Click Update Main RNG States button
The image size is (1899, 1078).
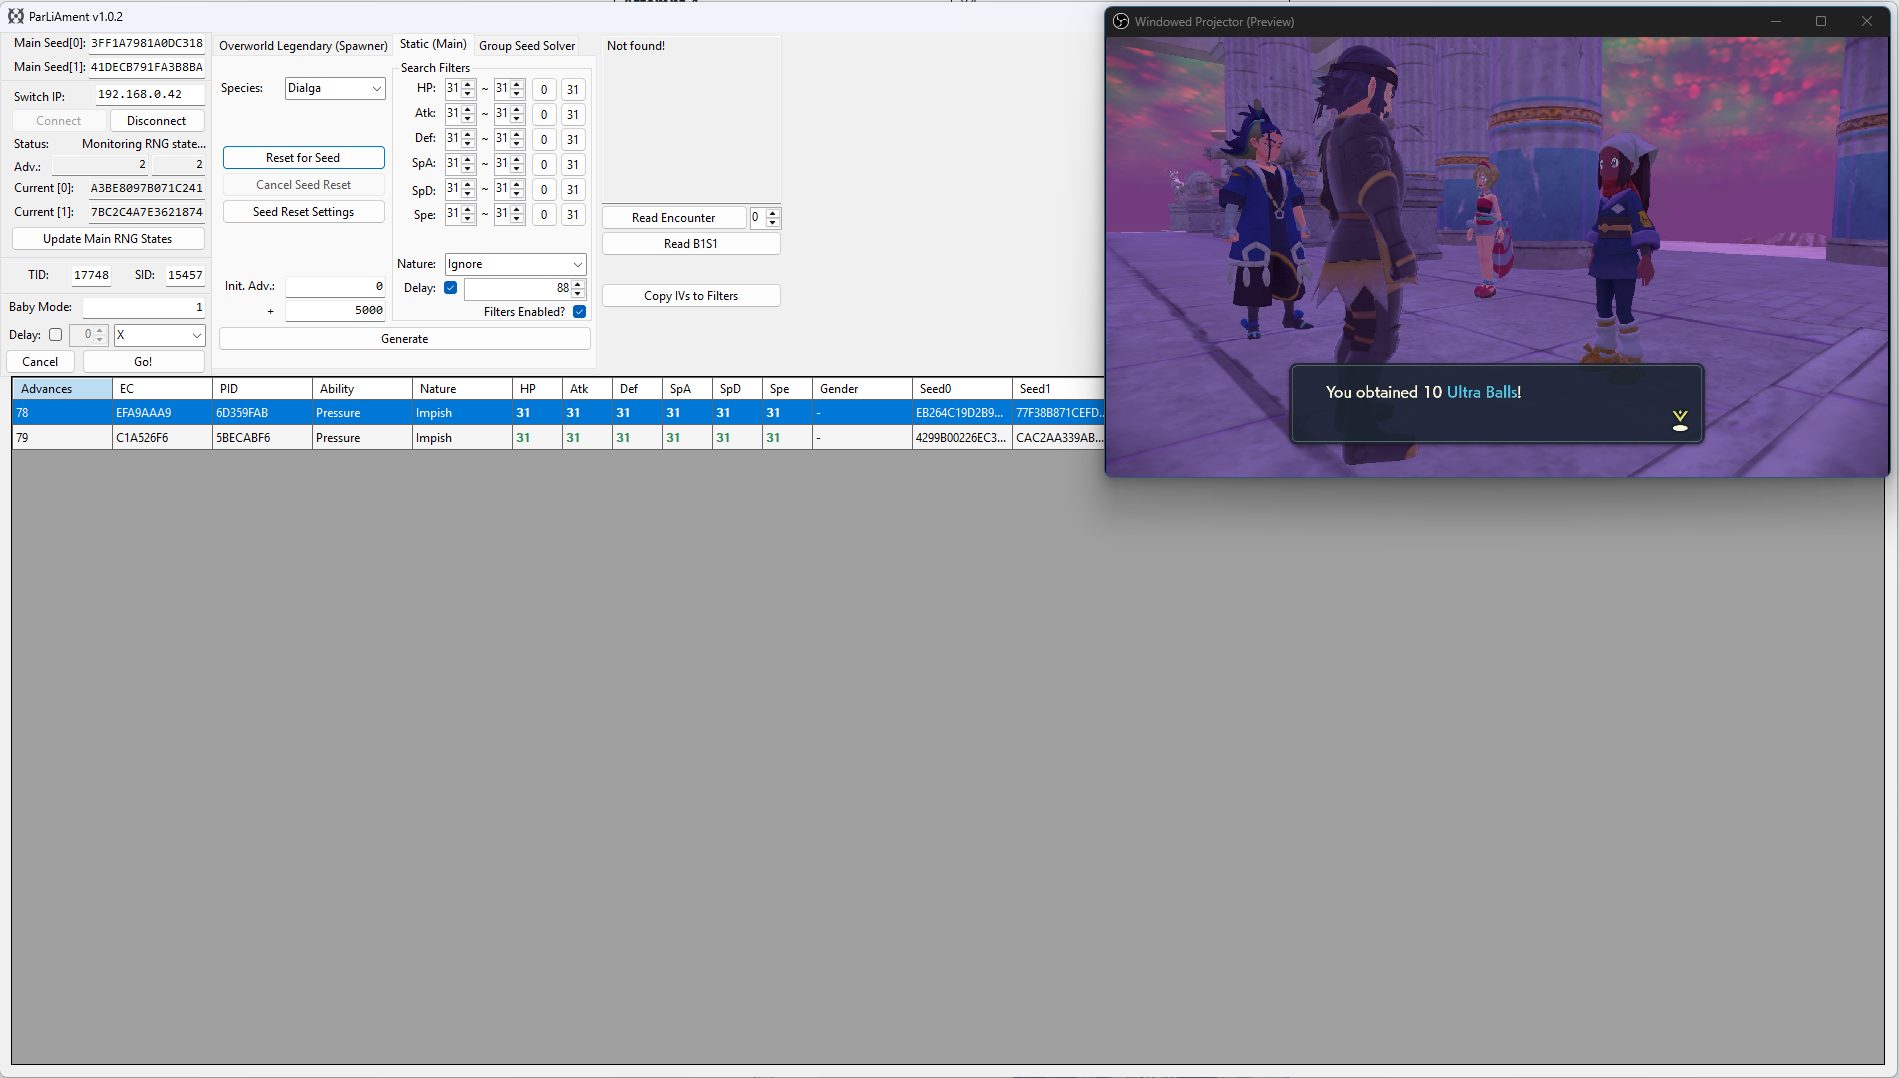[x=108, y=239]
